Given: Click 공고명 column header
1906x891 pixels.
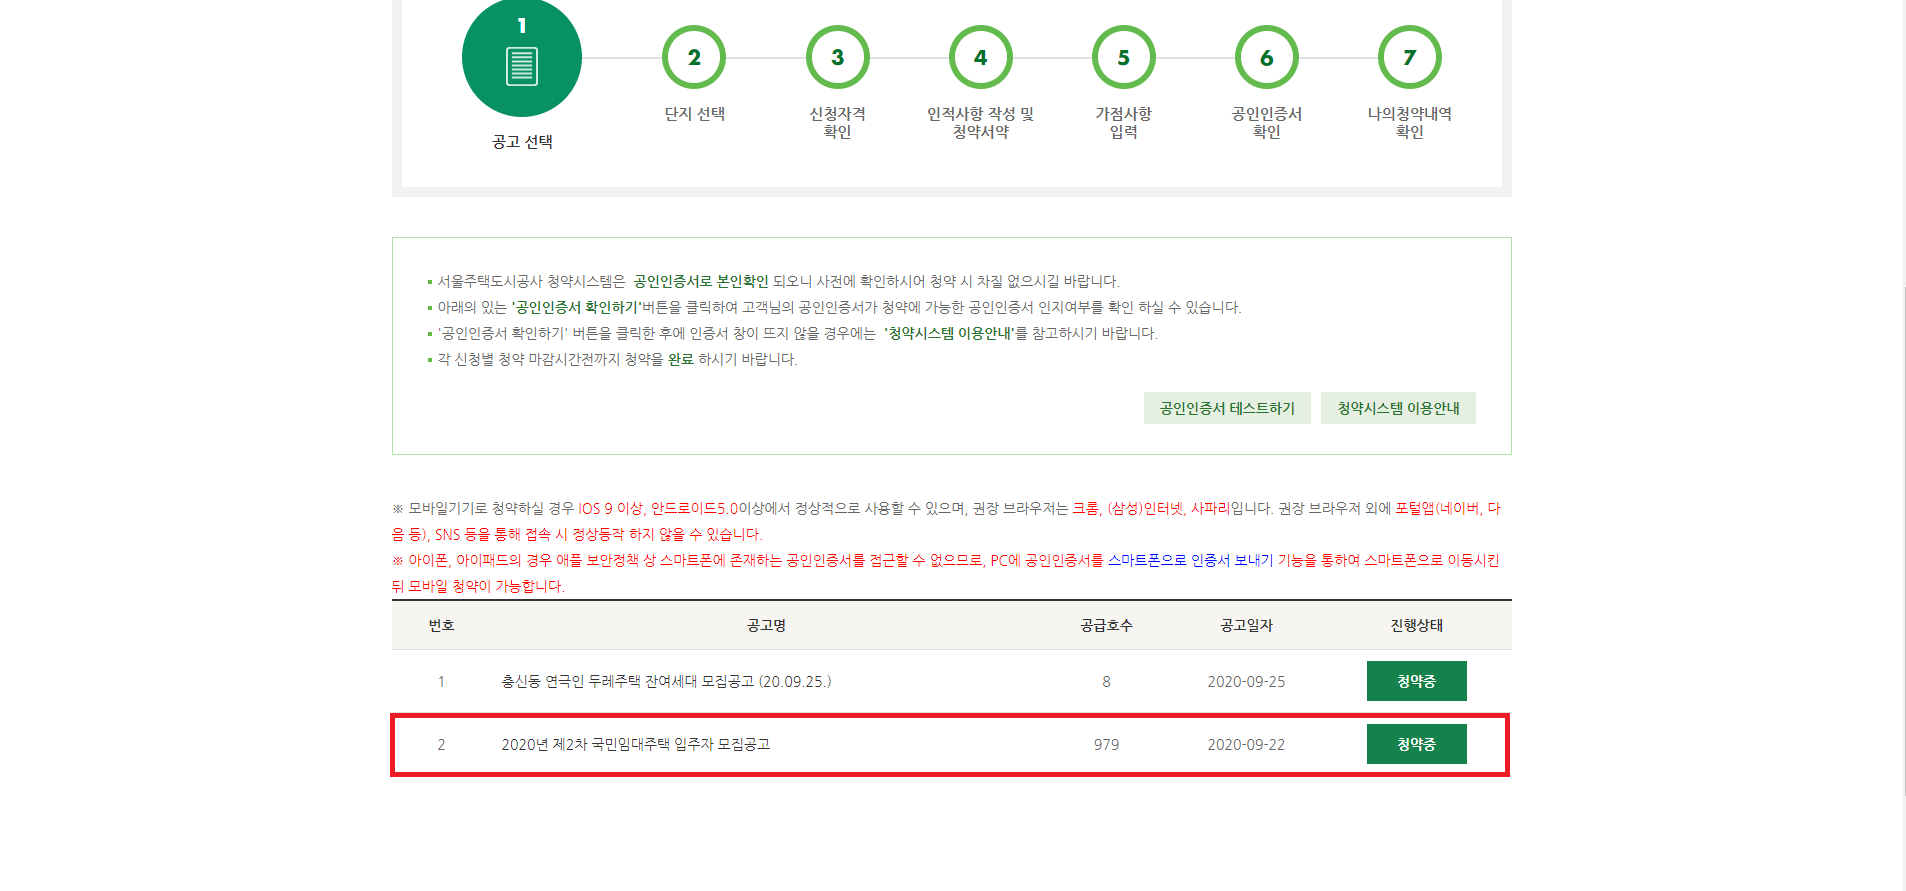Looking at the screenshot, I should click(766, 625).
